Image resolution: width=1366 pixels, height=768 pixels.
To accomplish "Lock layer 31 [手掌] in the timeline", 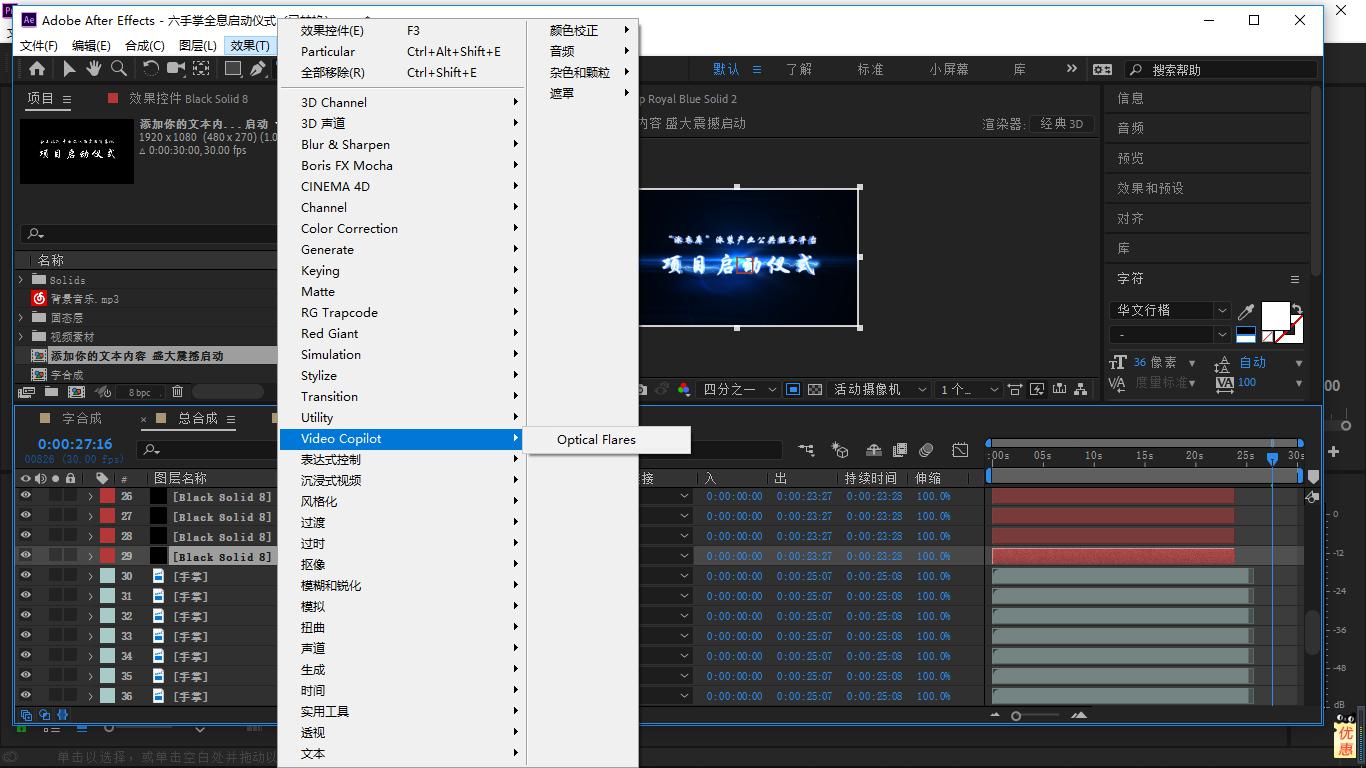I will click(x=69, y=596).
